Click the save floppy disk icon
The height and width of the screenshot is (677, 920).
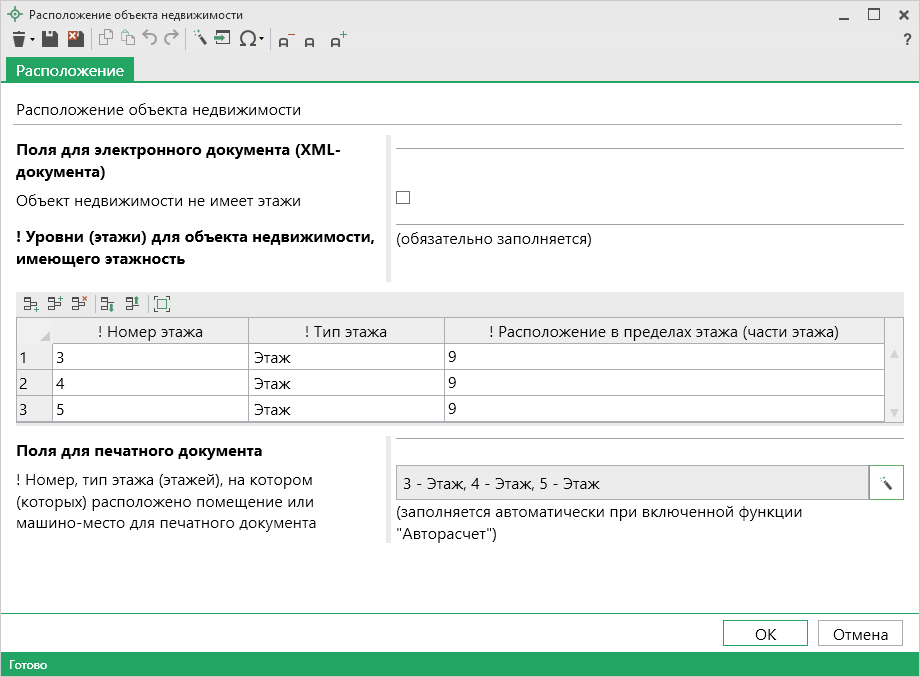[x=50, y=39]
